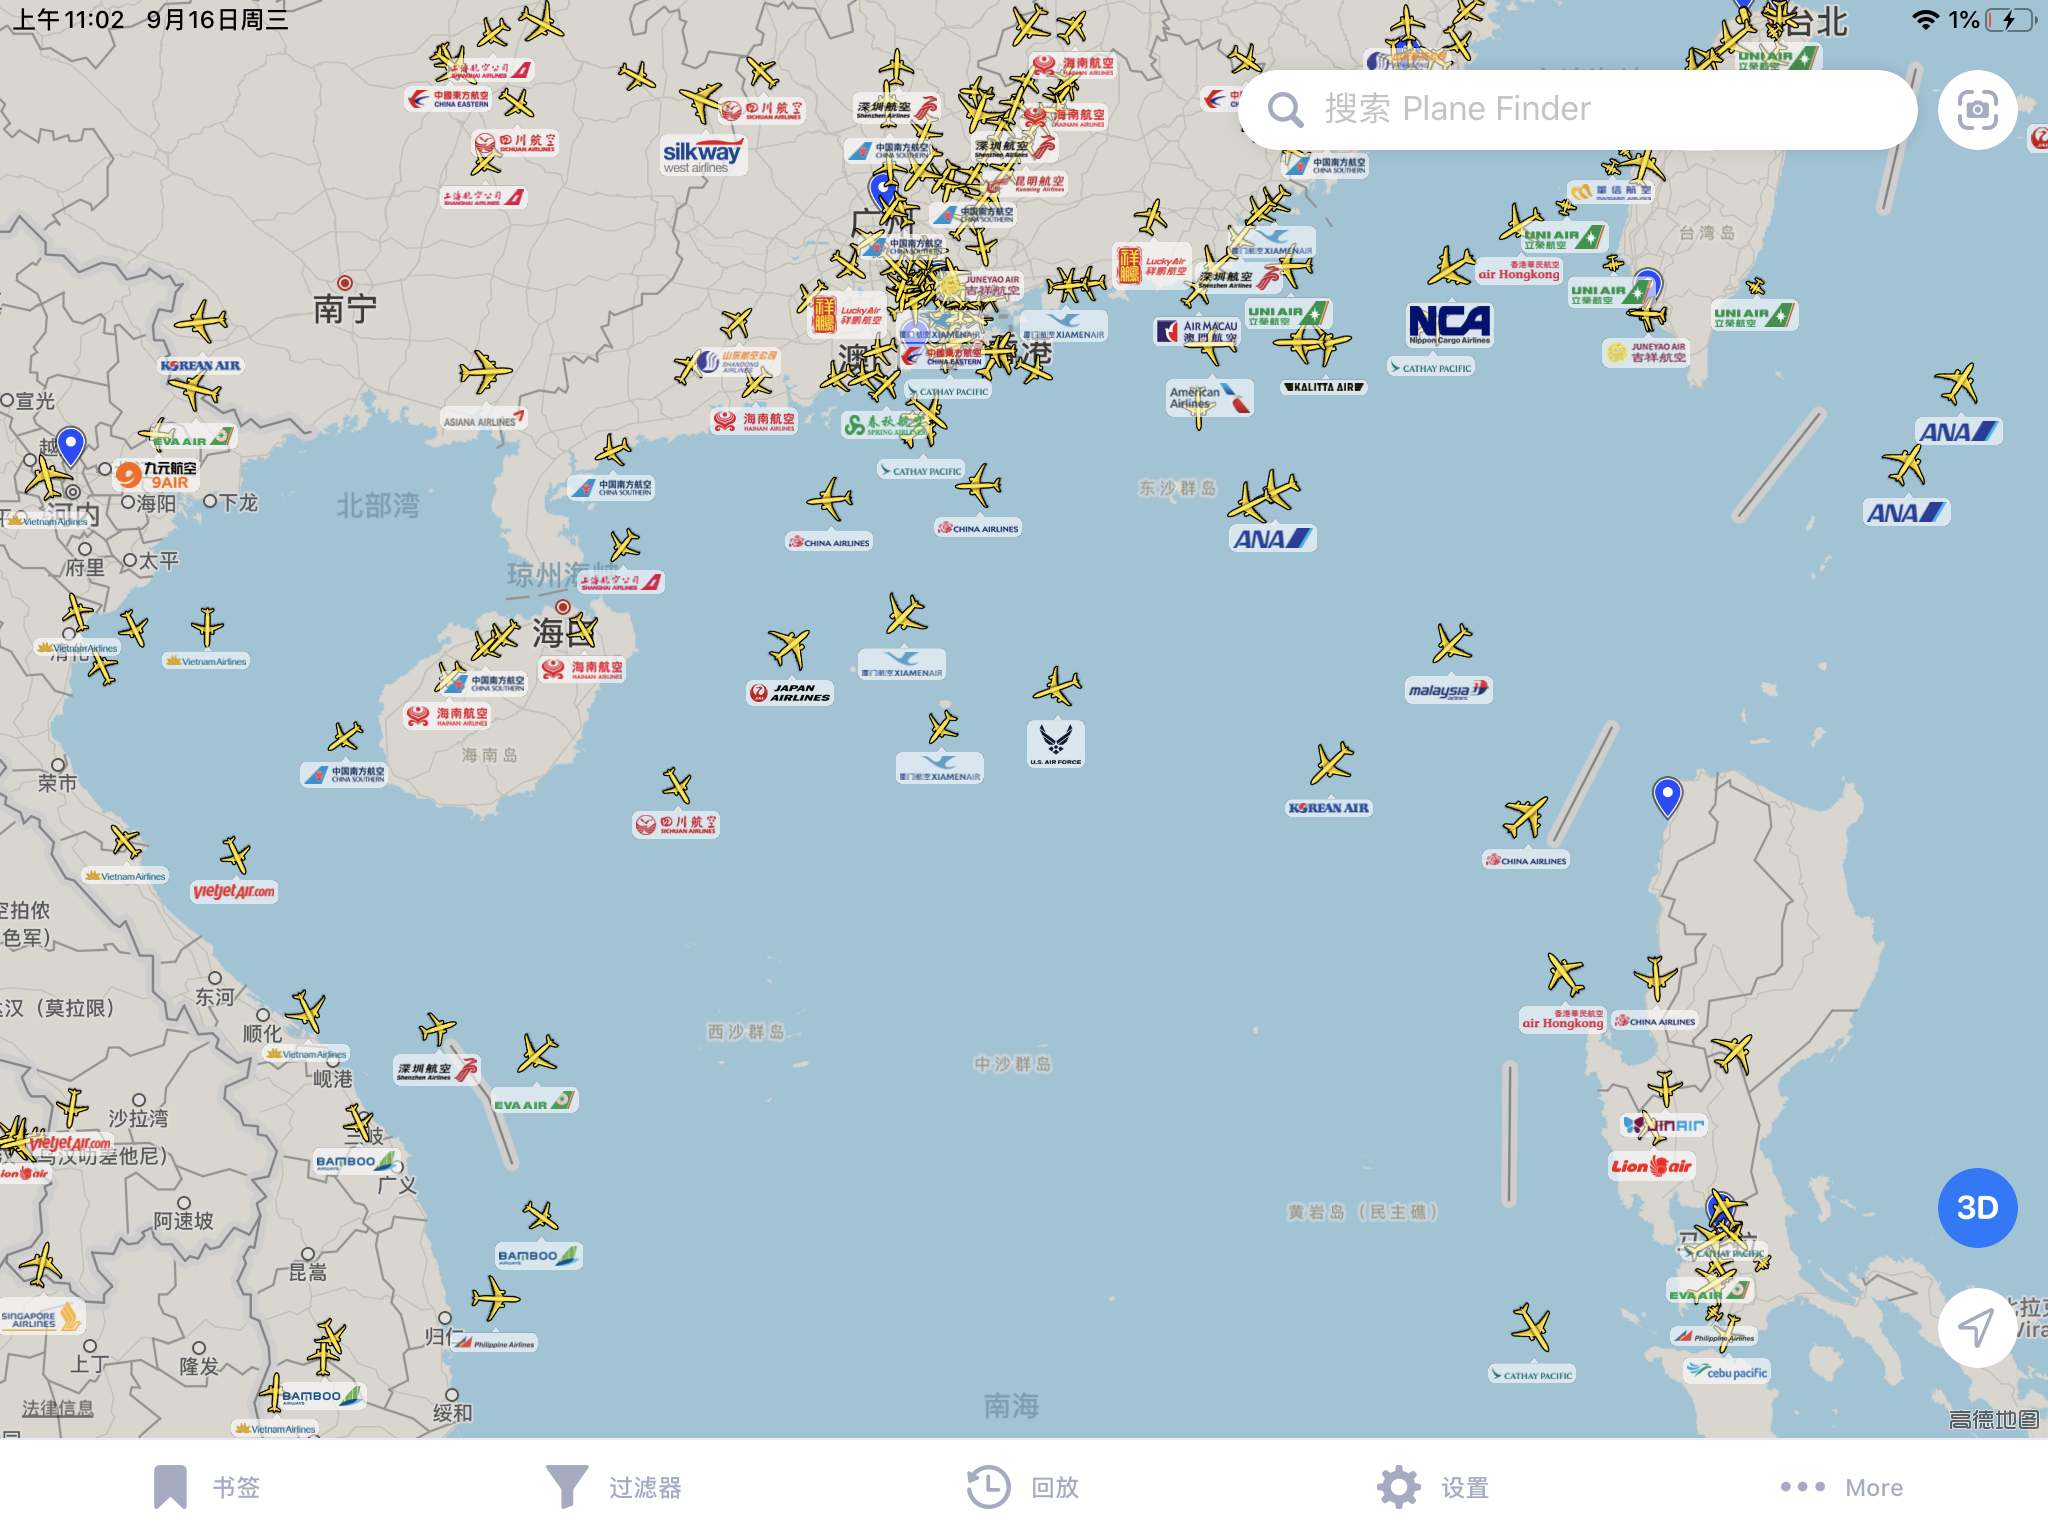
Task: Select the American Airlines plane label
Action: [1210, 398]
